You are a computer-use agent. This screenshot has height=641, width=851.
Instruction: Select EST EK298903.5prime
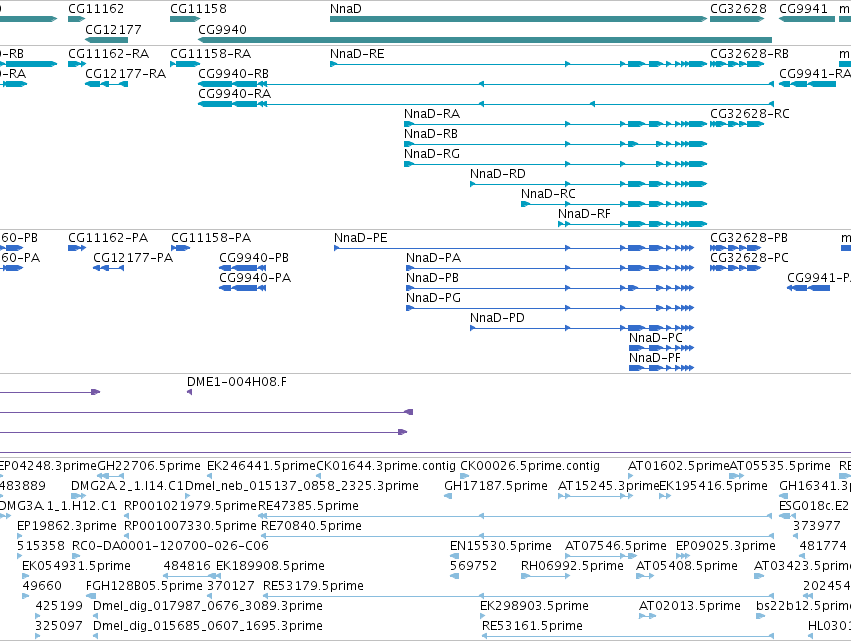(x=482, y=616)
